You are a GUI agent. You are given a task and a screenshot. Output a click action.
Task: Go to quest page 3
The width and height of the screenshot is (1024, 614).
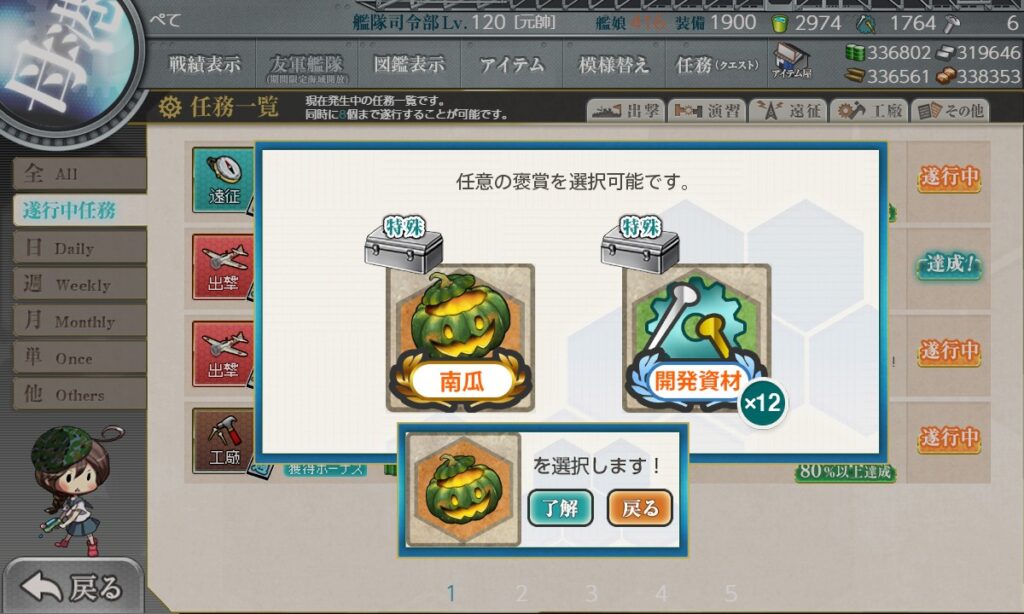pyautogui.click(x=591, y=593)
